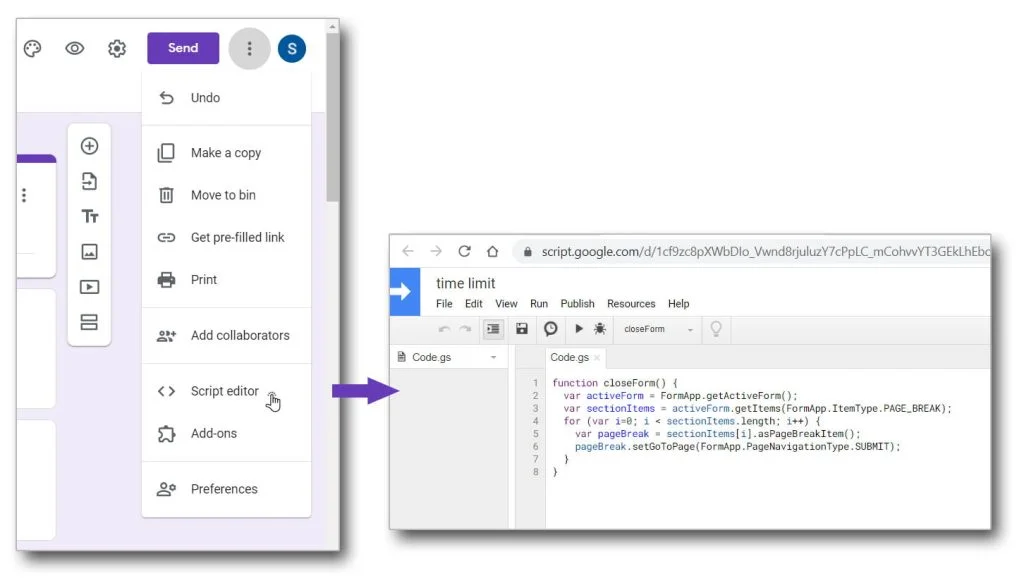Click the form card vertical dots

pos(24,195)
